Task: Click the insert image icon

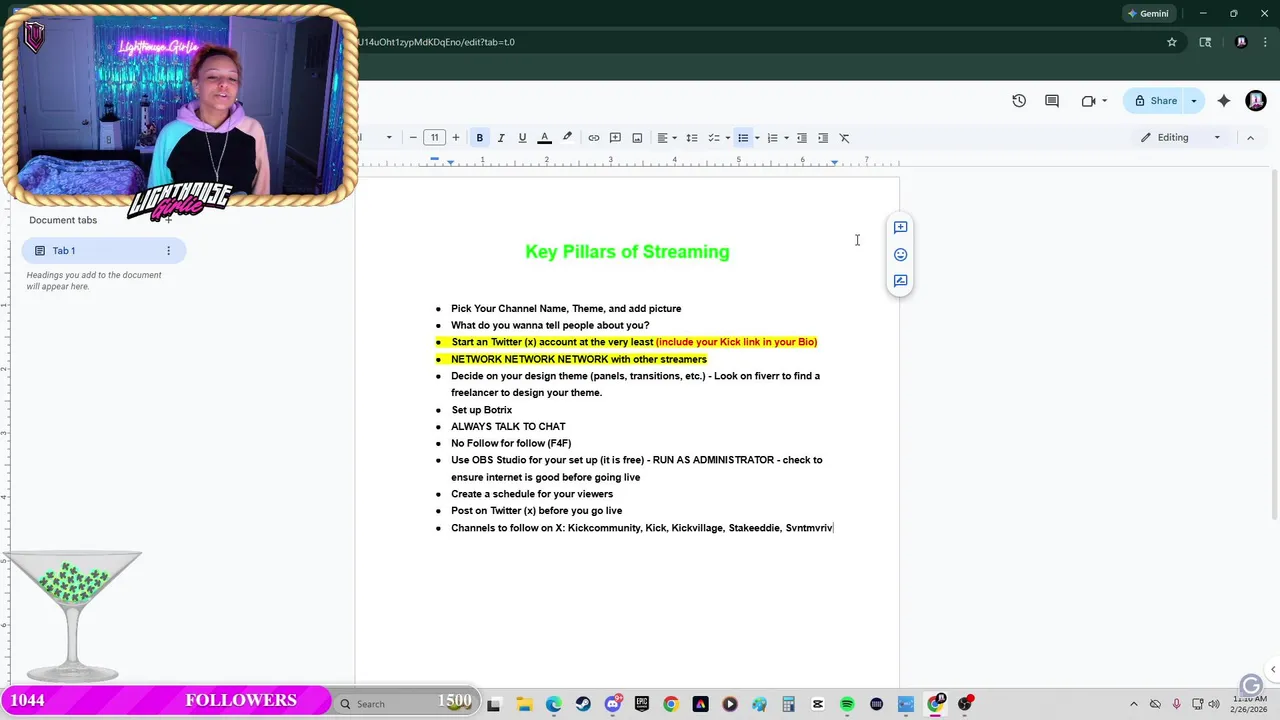Action: coord(637,138)
